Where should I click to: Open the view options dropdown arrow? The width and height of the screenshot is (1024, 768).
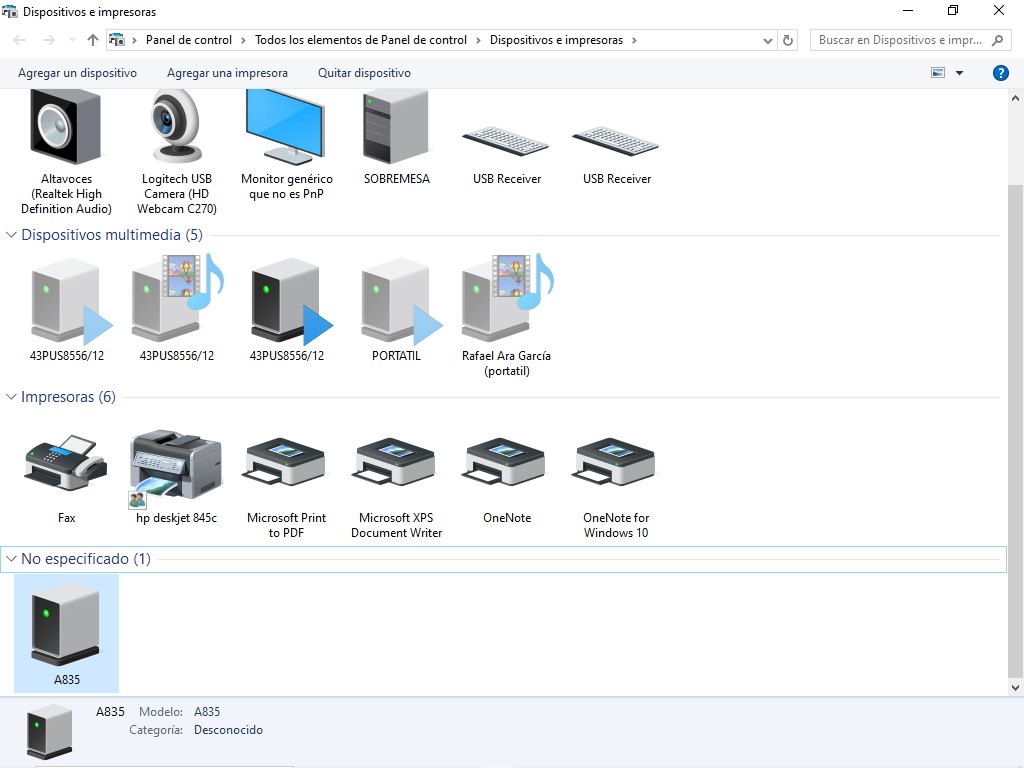point(959,73)
